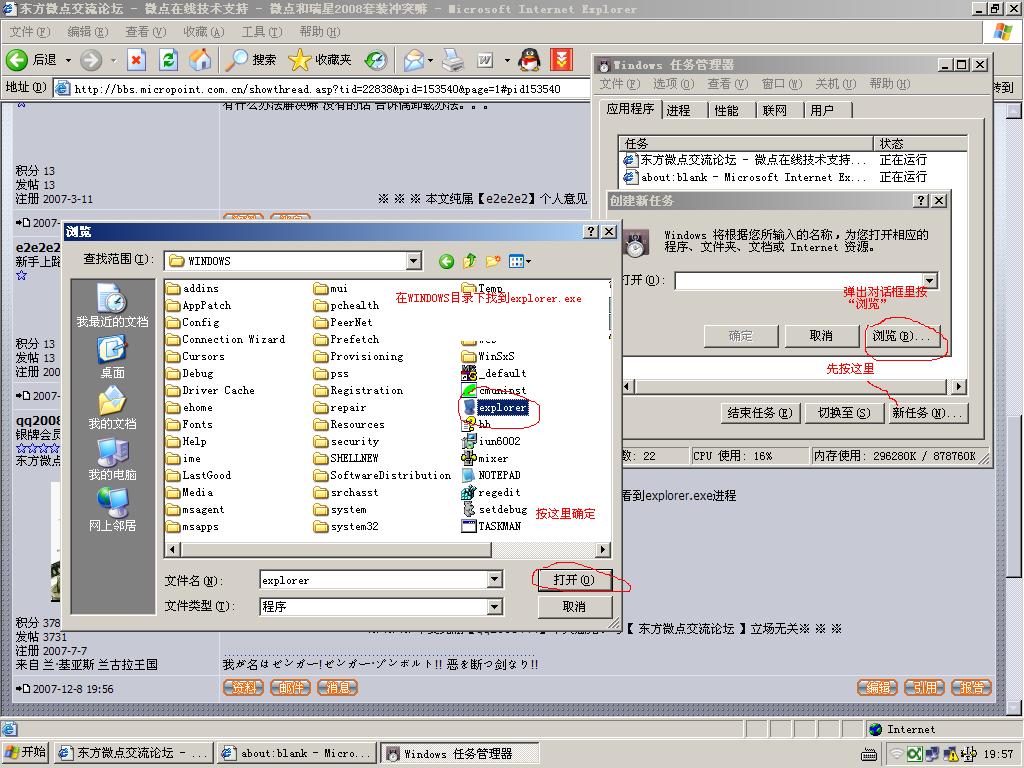Open IE 文件 menu
This screenshot has width=1024, height=768.
[x=29, y=31]
